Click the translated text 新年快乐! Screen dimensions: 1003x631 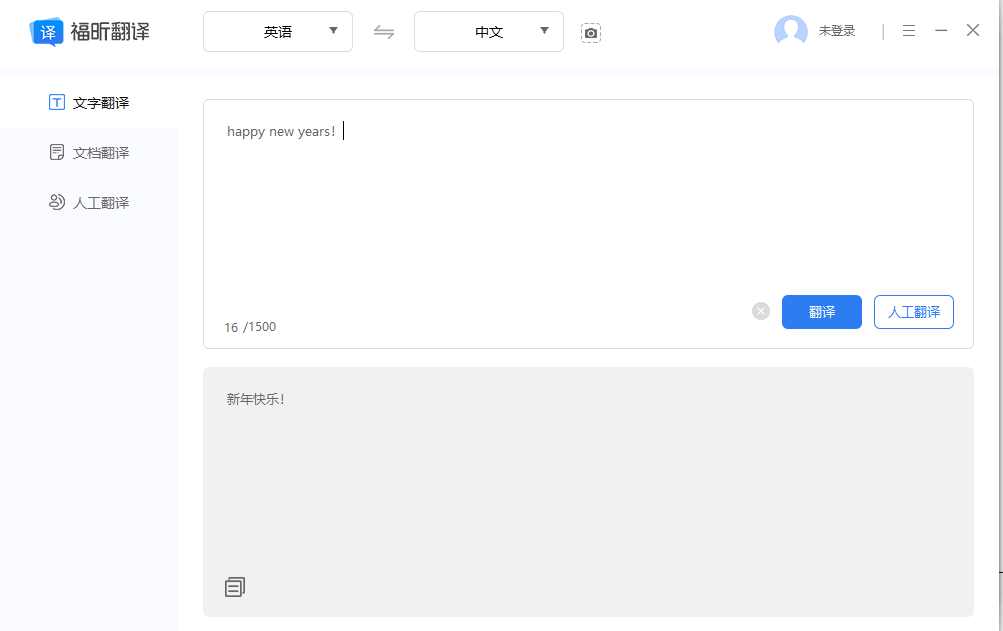pos(256,399)
